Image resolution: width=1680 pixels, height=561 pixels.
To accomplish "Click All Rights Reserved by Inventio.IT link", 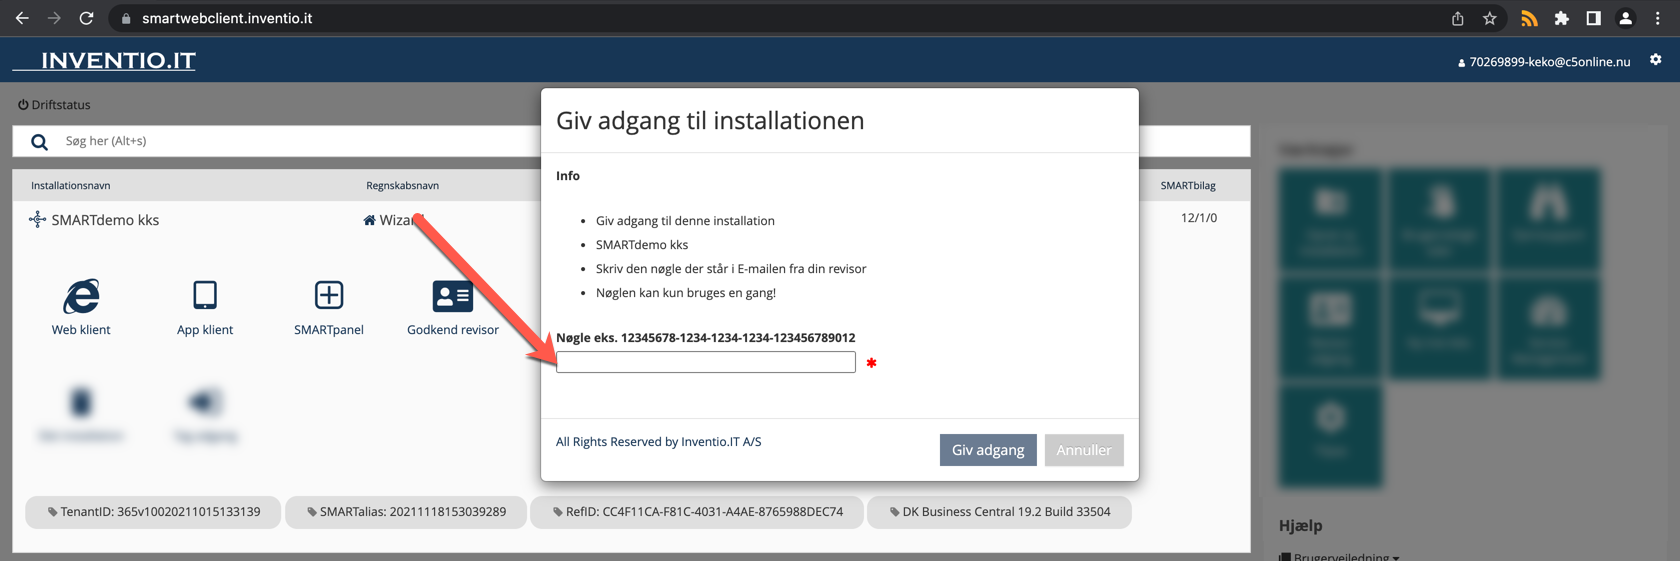I will [x=659, y=442].
